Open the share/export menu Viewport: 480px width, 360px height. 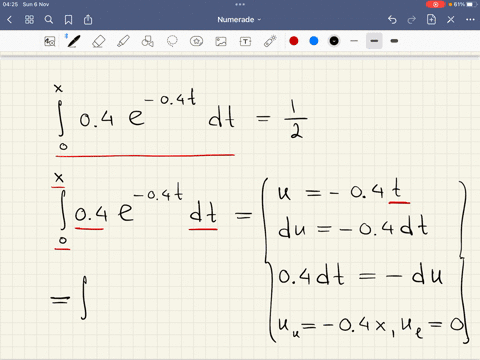tap(88, 20)
